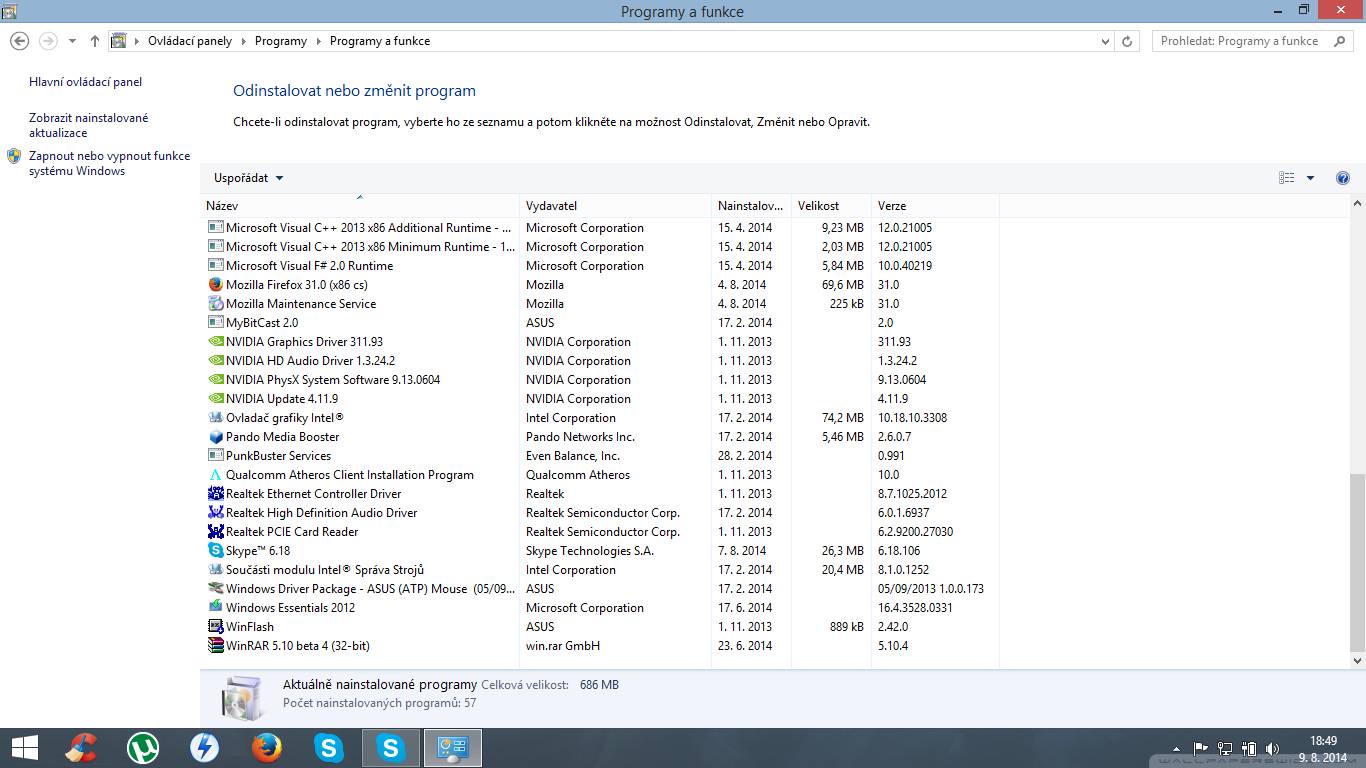Click the scroll up arrow of list

[x=1357, y=203]
